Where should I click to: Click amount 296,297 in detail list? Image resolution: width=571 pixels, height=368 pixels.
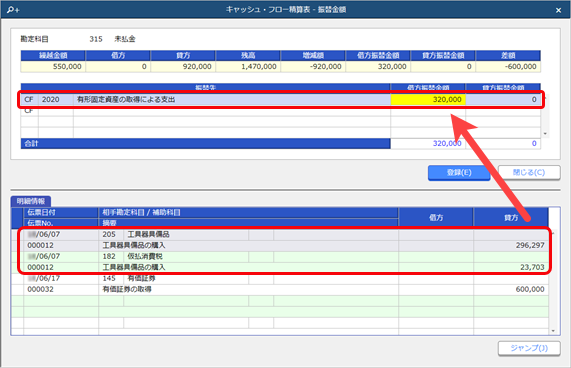click(530, 245)
